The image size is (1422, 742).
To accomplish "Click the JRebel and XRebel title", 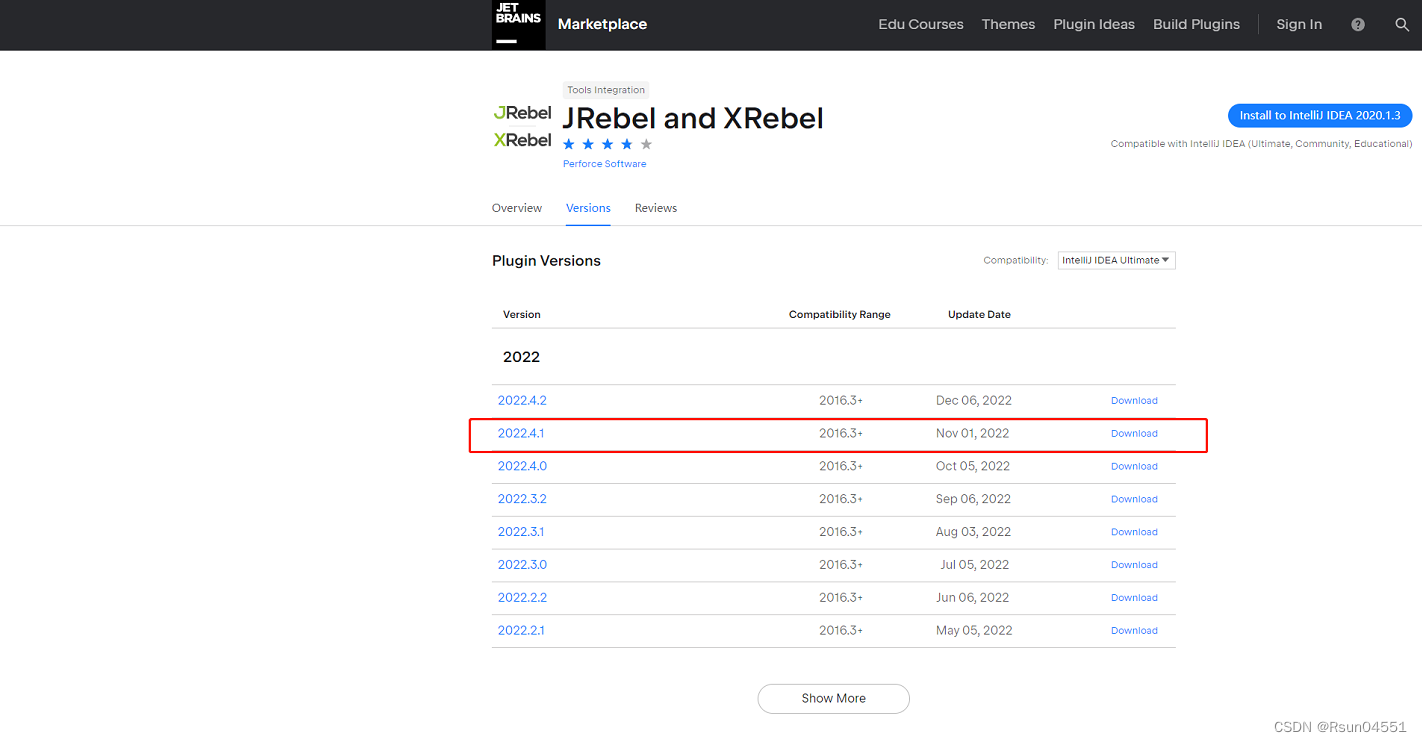I will [x=693, y=118].
